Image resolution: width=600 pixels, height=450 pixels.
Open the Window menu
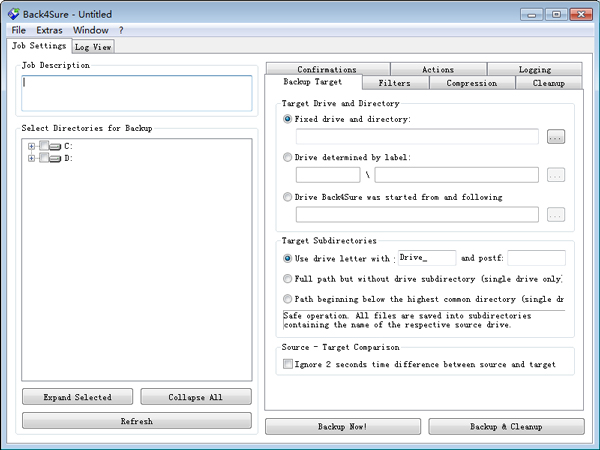pyautogui.click(x=91, y=30)
